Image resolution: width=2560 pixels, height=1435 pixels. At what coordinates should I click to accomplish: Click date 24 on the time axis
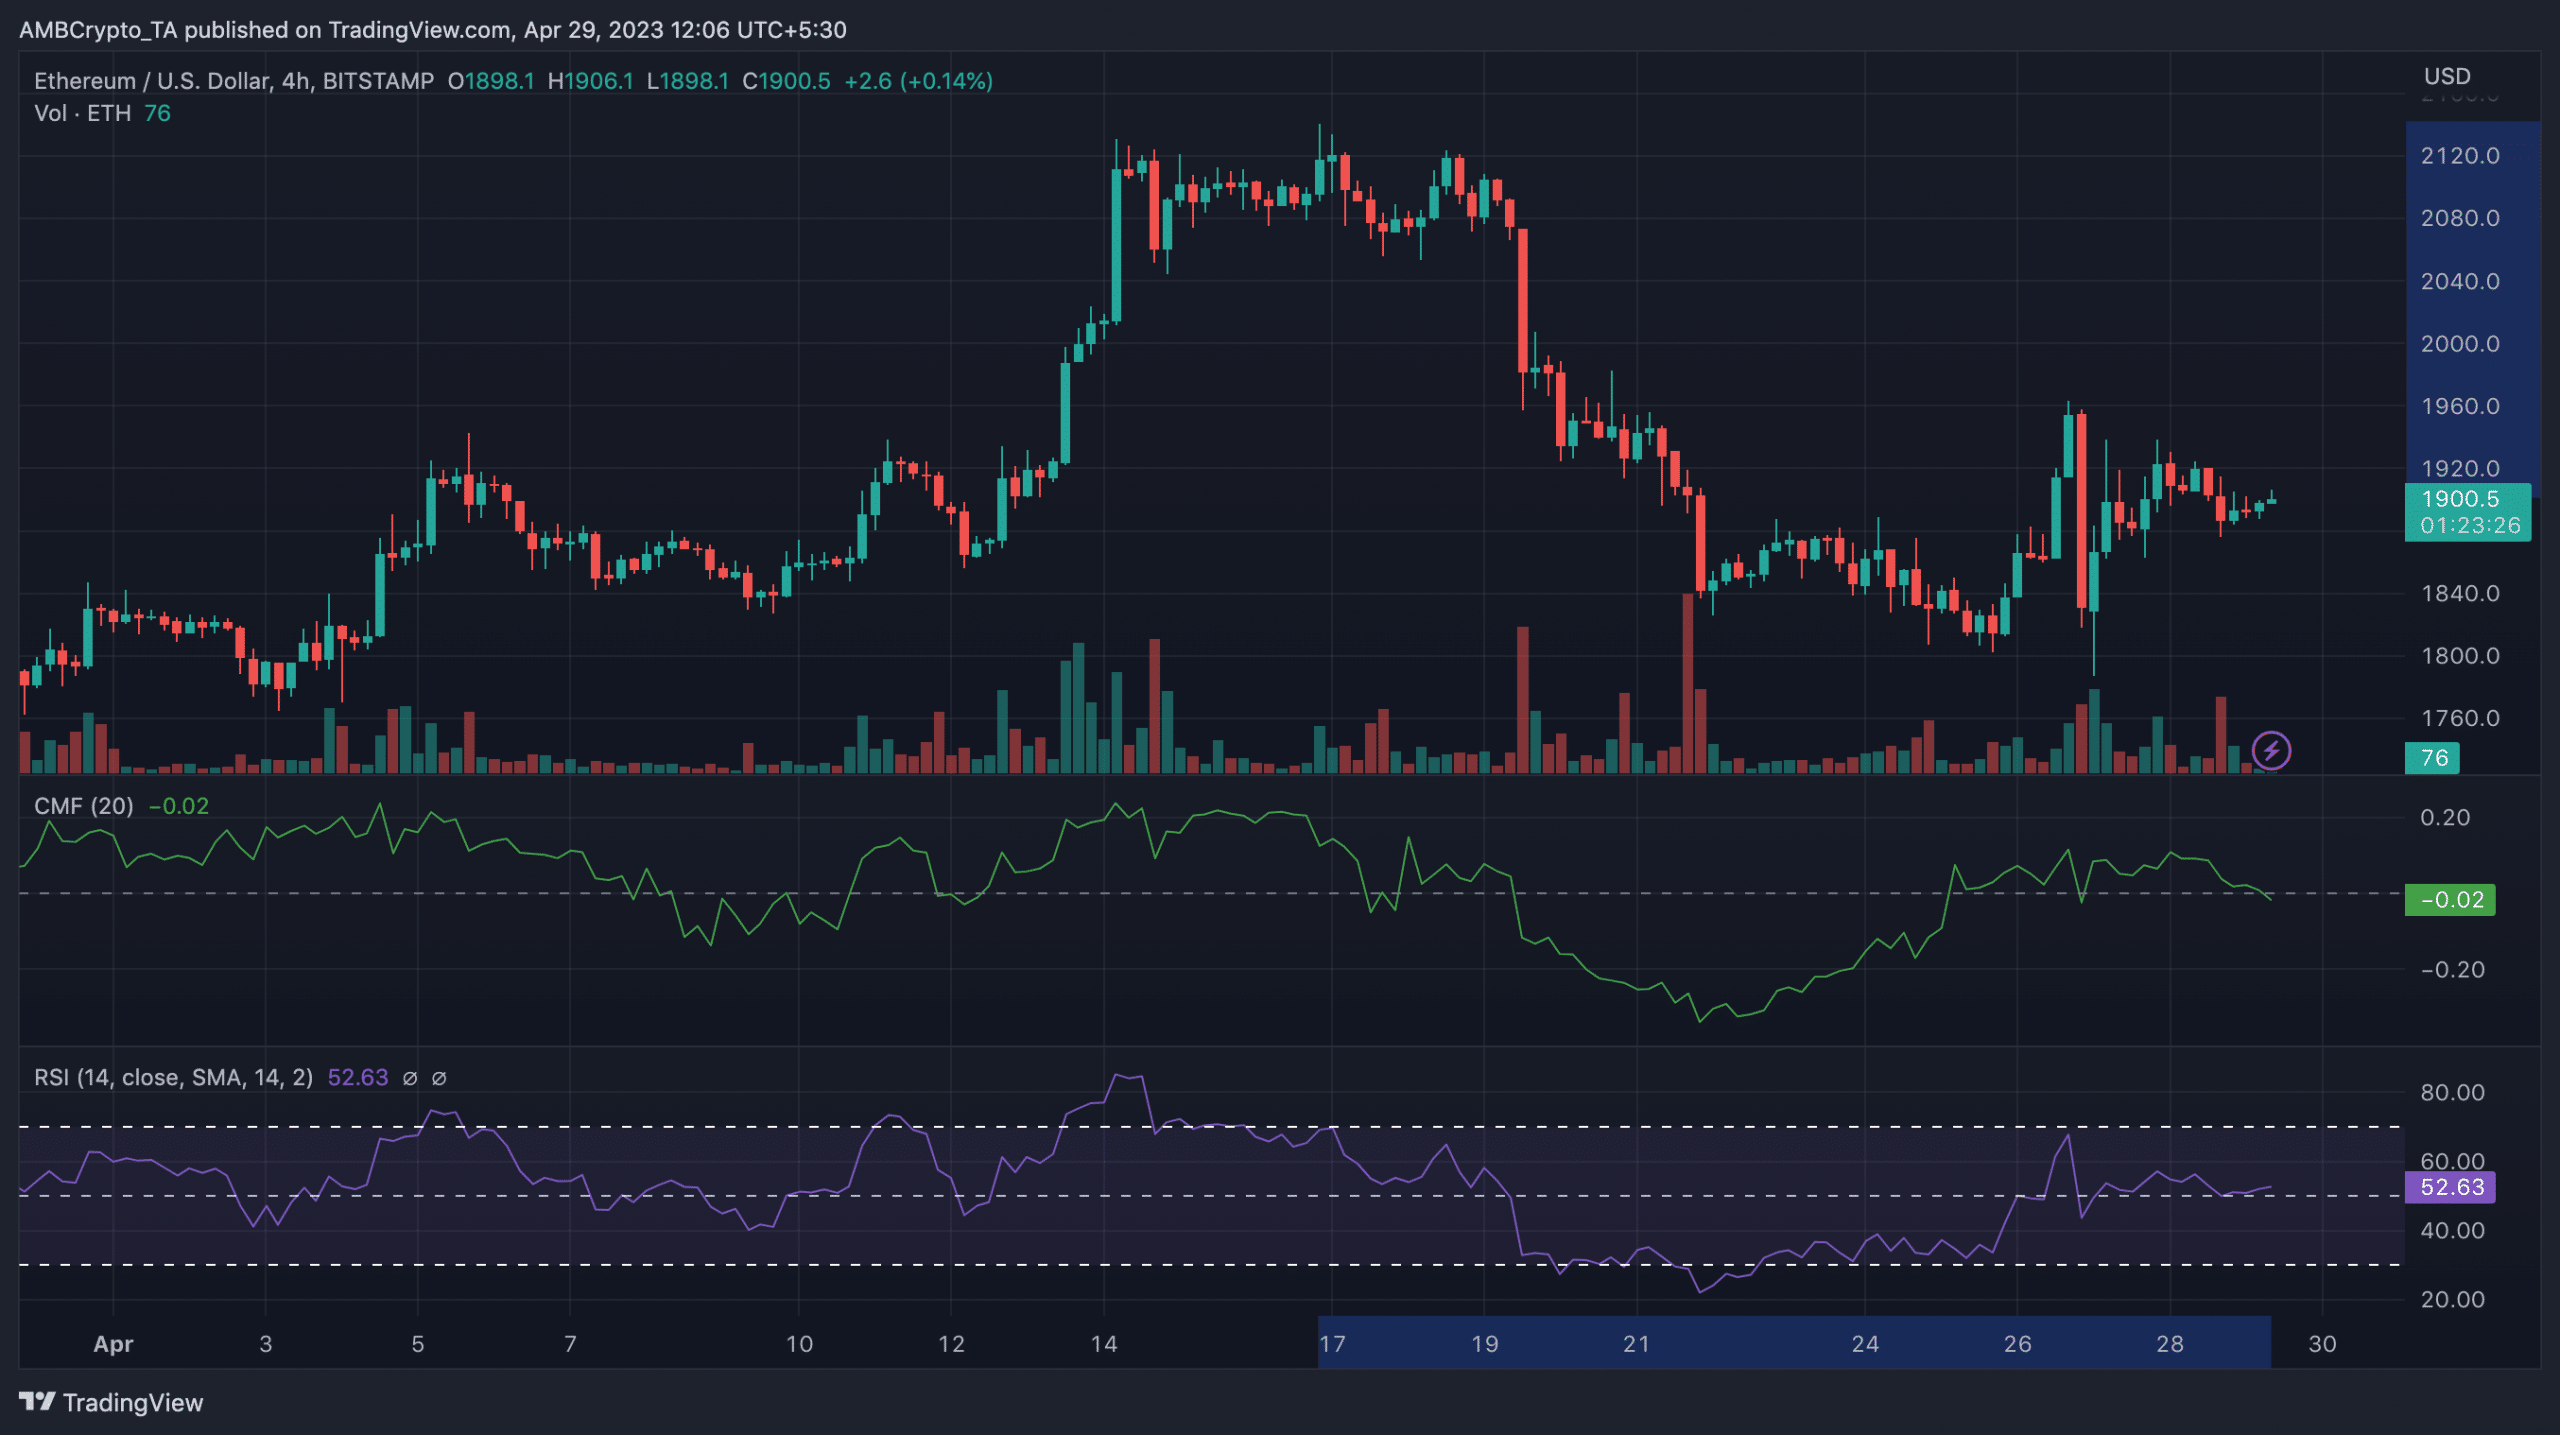point(1865,1344)
